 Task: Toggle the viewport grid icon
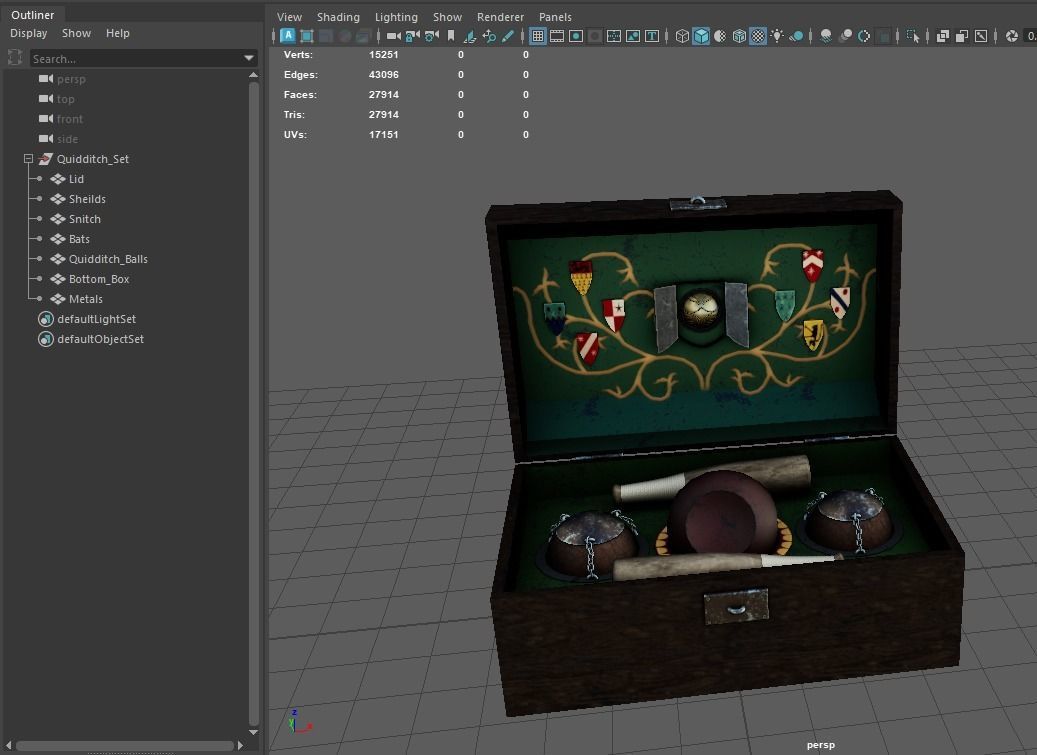tap(538, 36)
